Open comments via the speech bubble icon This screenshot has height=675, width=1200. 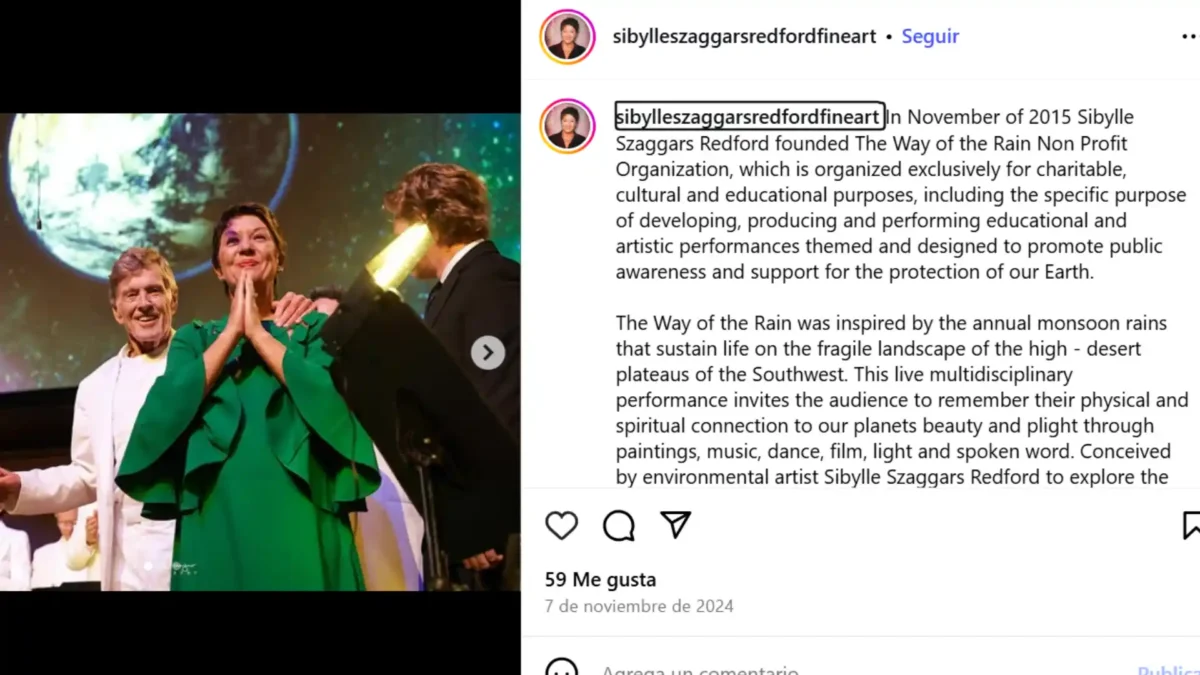coord(619,525)
